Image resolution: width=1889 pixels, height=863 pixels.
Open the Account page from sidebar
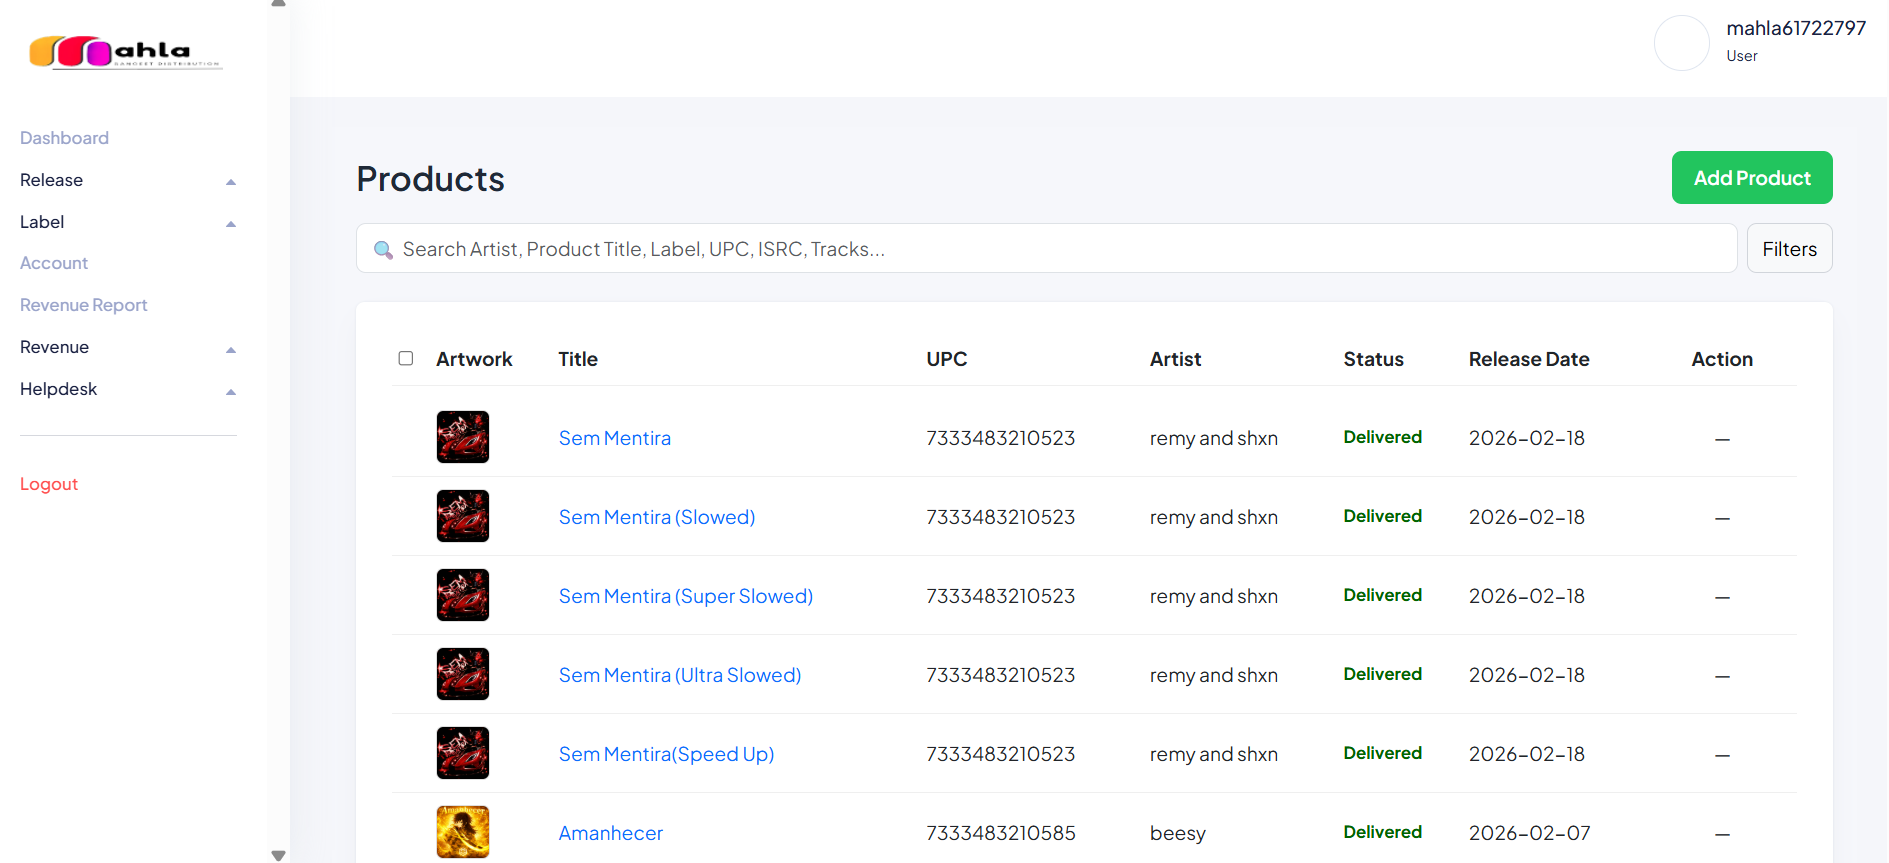(x=54, y=263)
